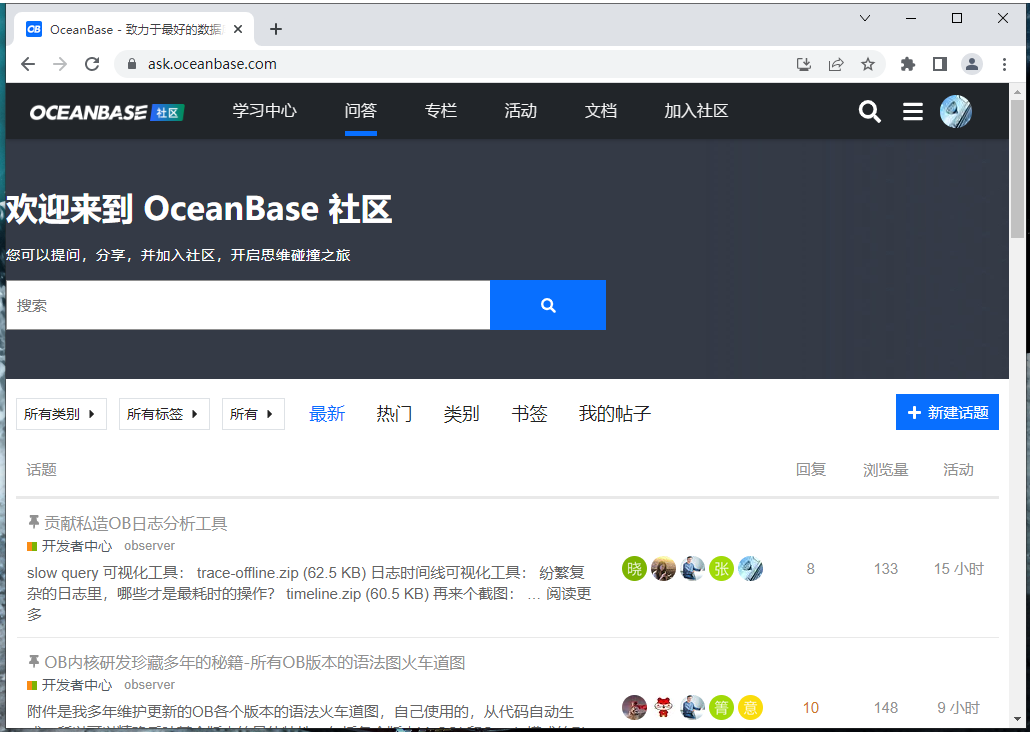Click the red mascot avatar in second topic
Screen dimensions: 1030x732
[x=663, y=707]
